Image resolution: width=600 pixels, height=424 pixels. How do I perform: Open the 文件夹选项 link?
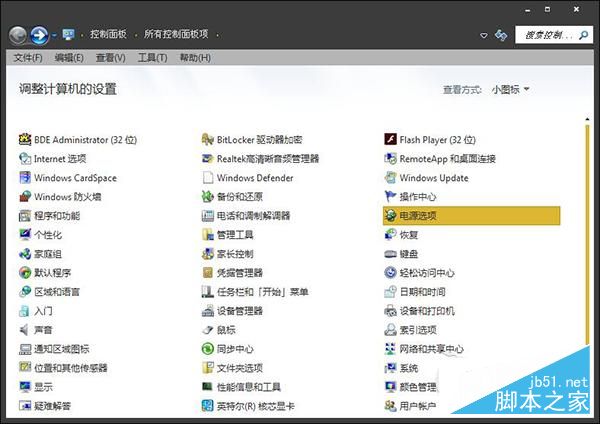click(x=240, y=368)
